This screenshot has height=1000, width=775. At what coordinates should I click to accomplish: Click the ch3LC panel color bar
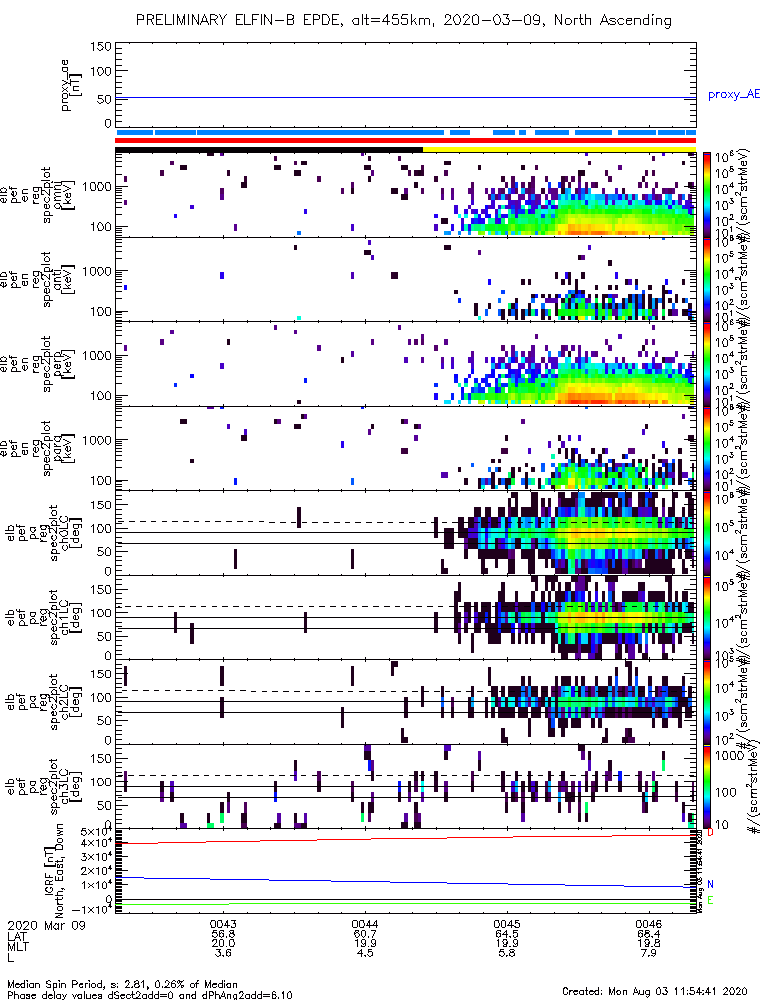[707, 786]
